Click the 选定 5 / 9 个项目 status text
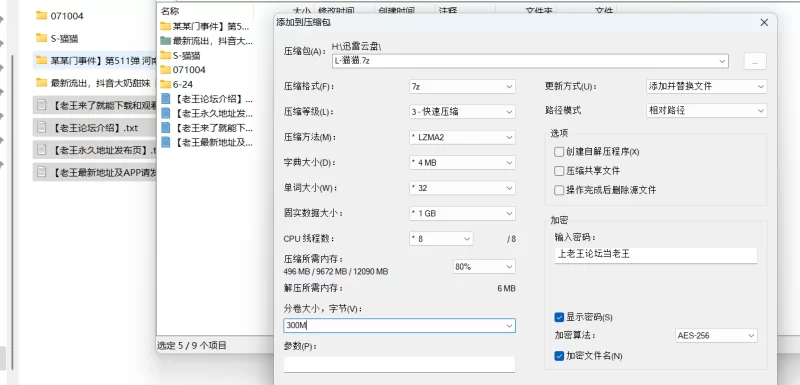800x385 pixels. pos(192,345)
